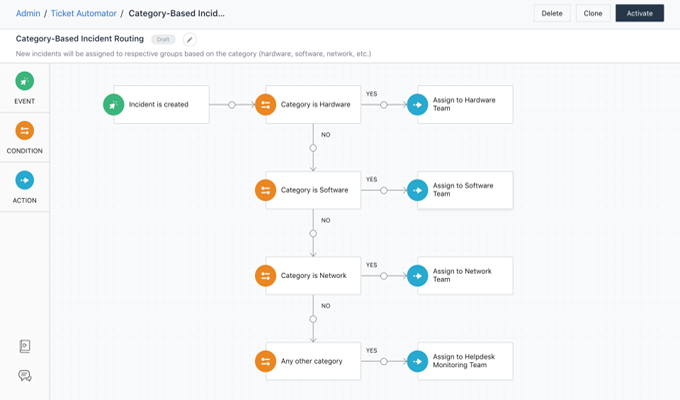Screen dimensions: 680x400
Task: Click connector circle below Category is Hardware
Action: pos(313,148)
